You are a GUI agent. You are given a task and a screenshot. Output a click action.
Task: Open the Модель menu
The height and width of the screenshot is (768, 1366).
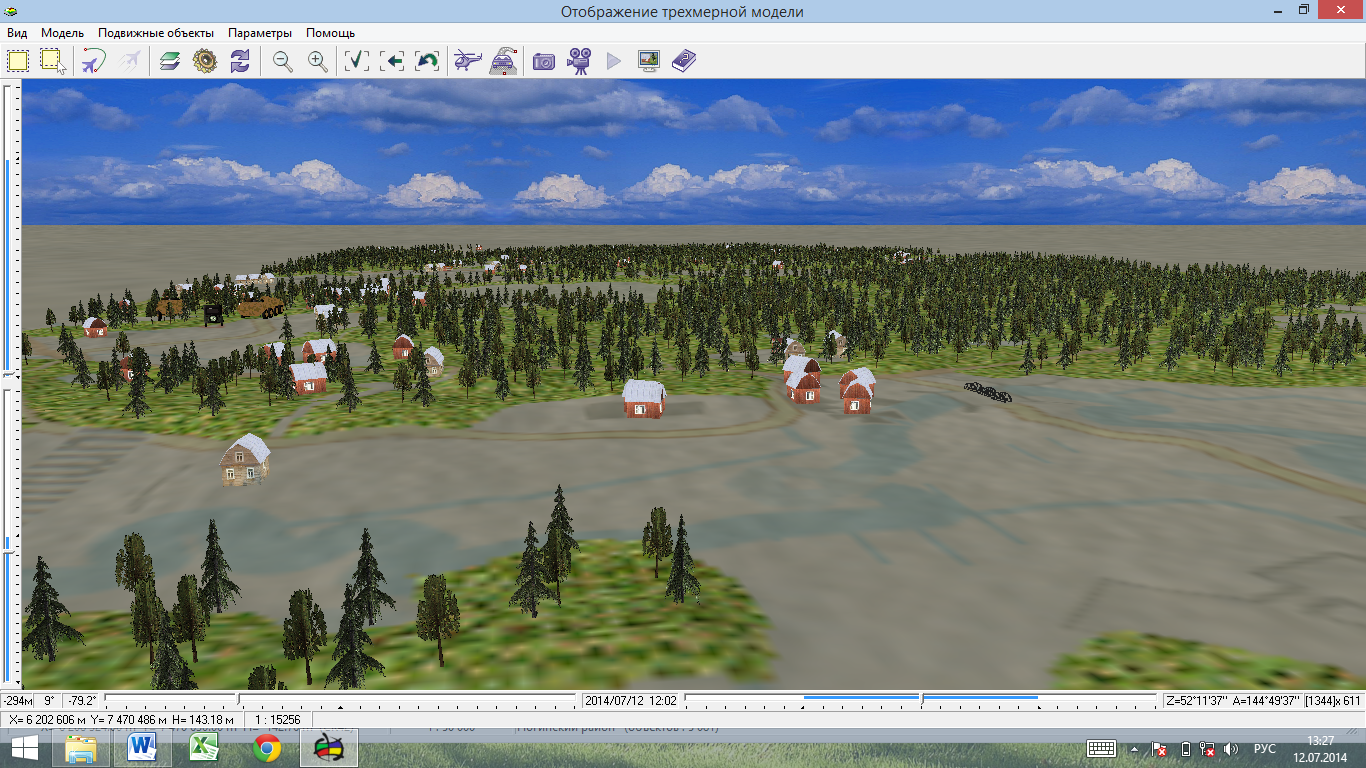(62, 33)
